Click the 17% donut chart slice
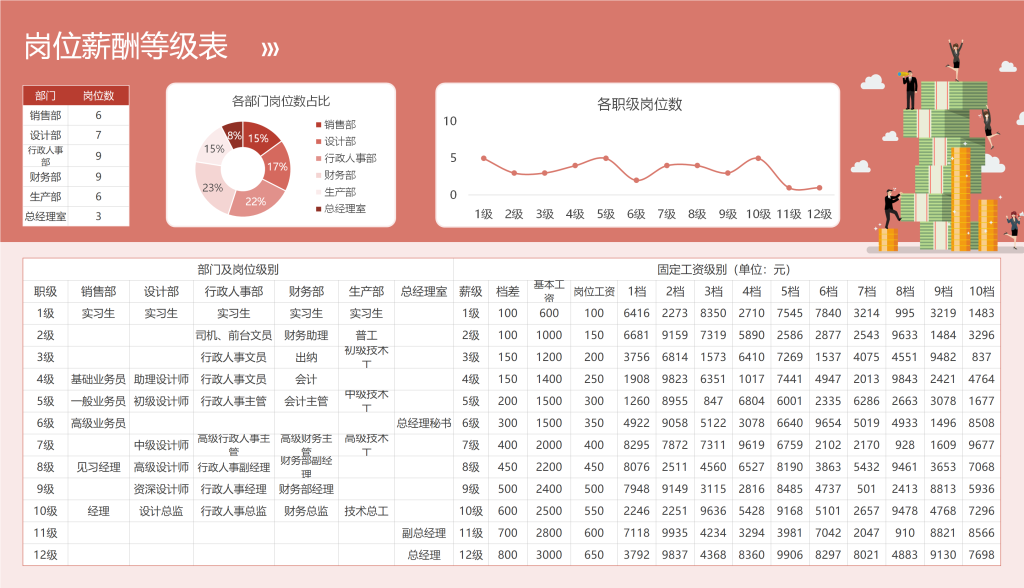1024x588 pixels. point(276,167)
